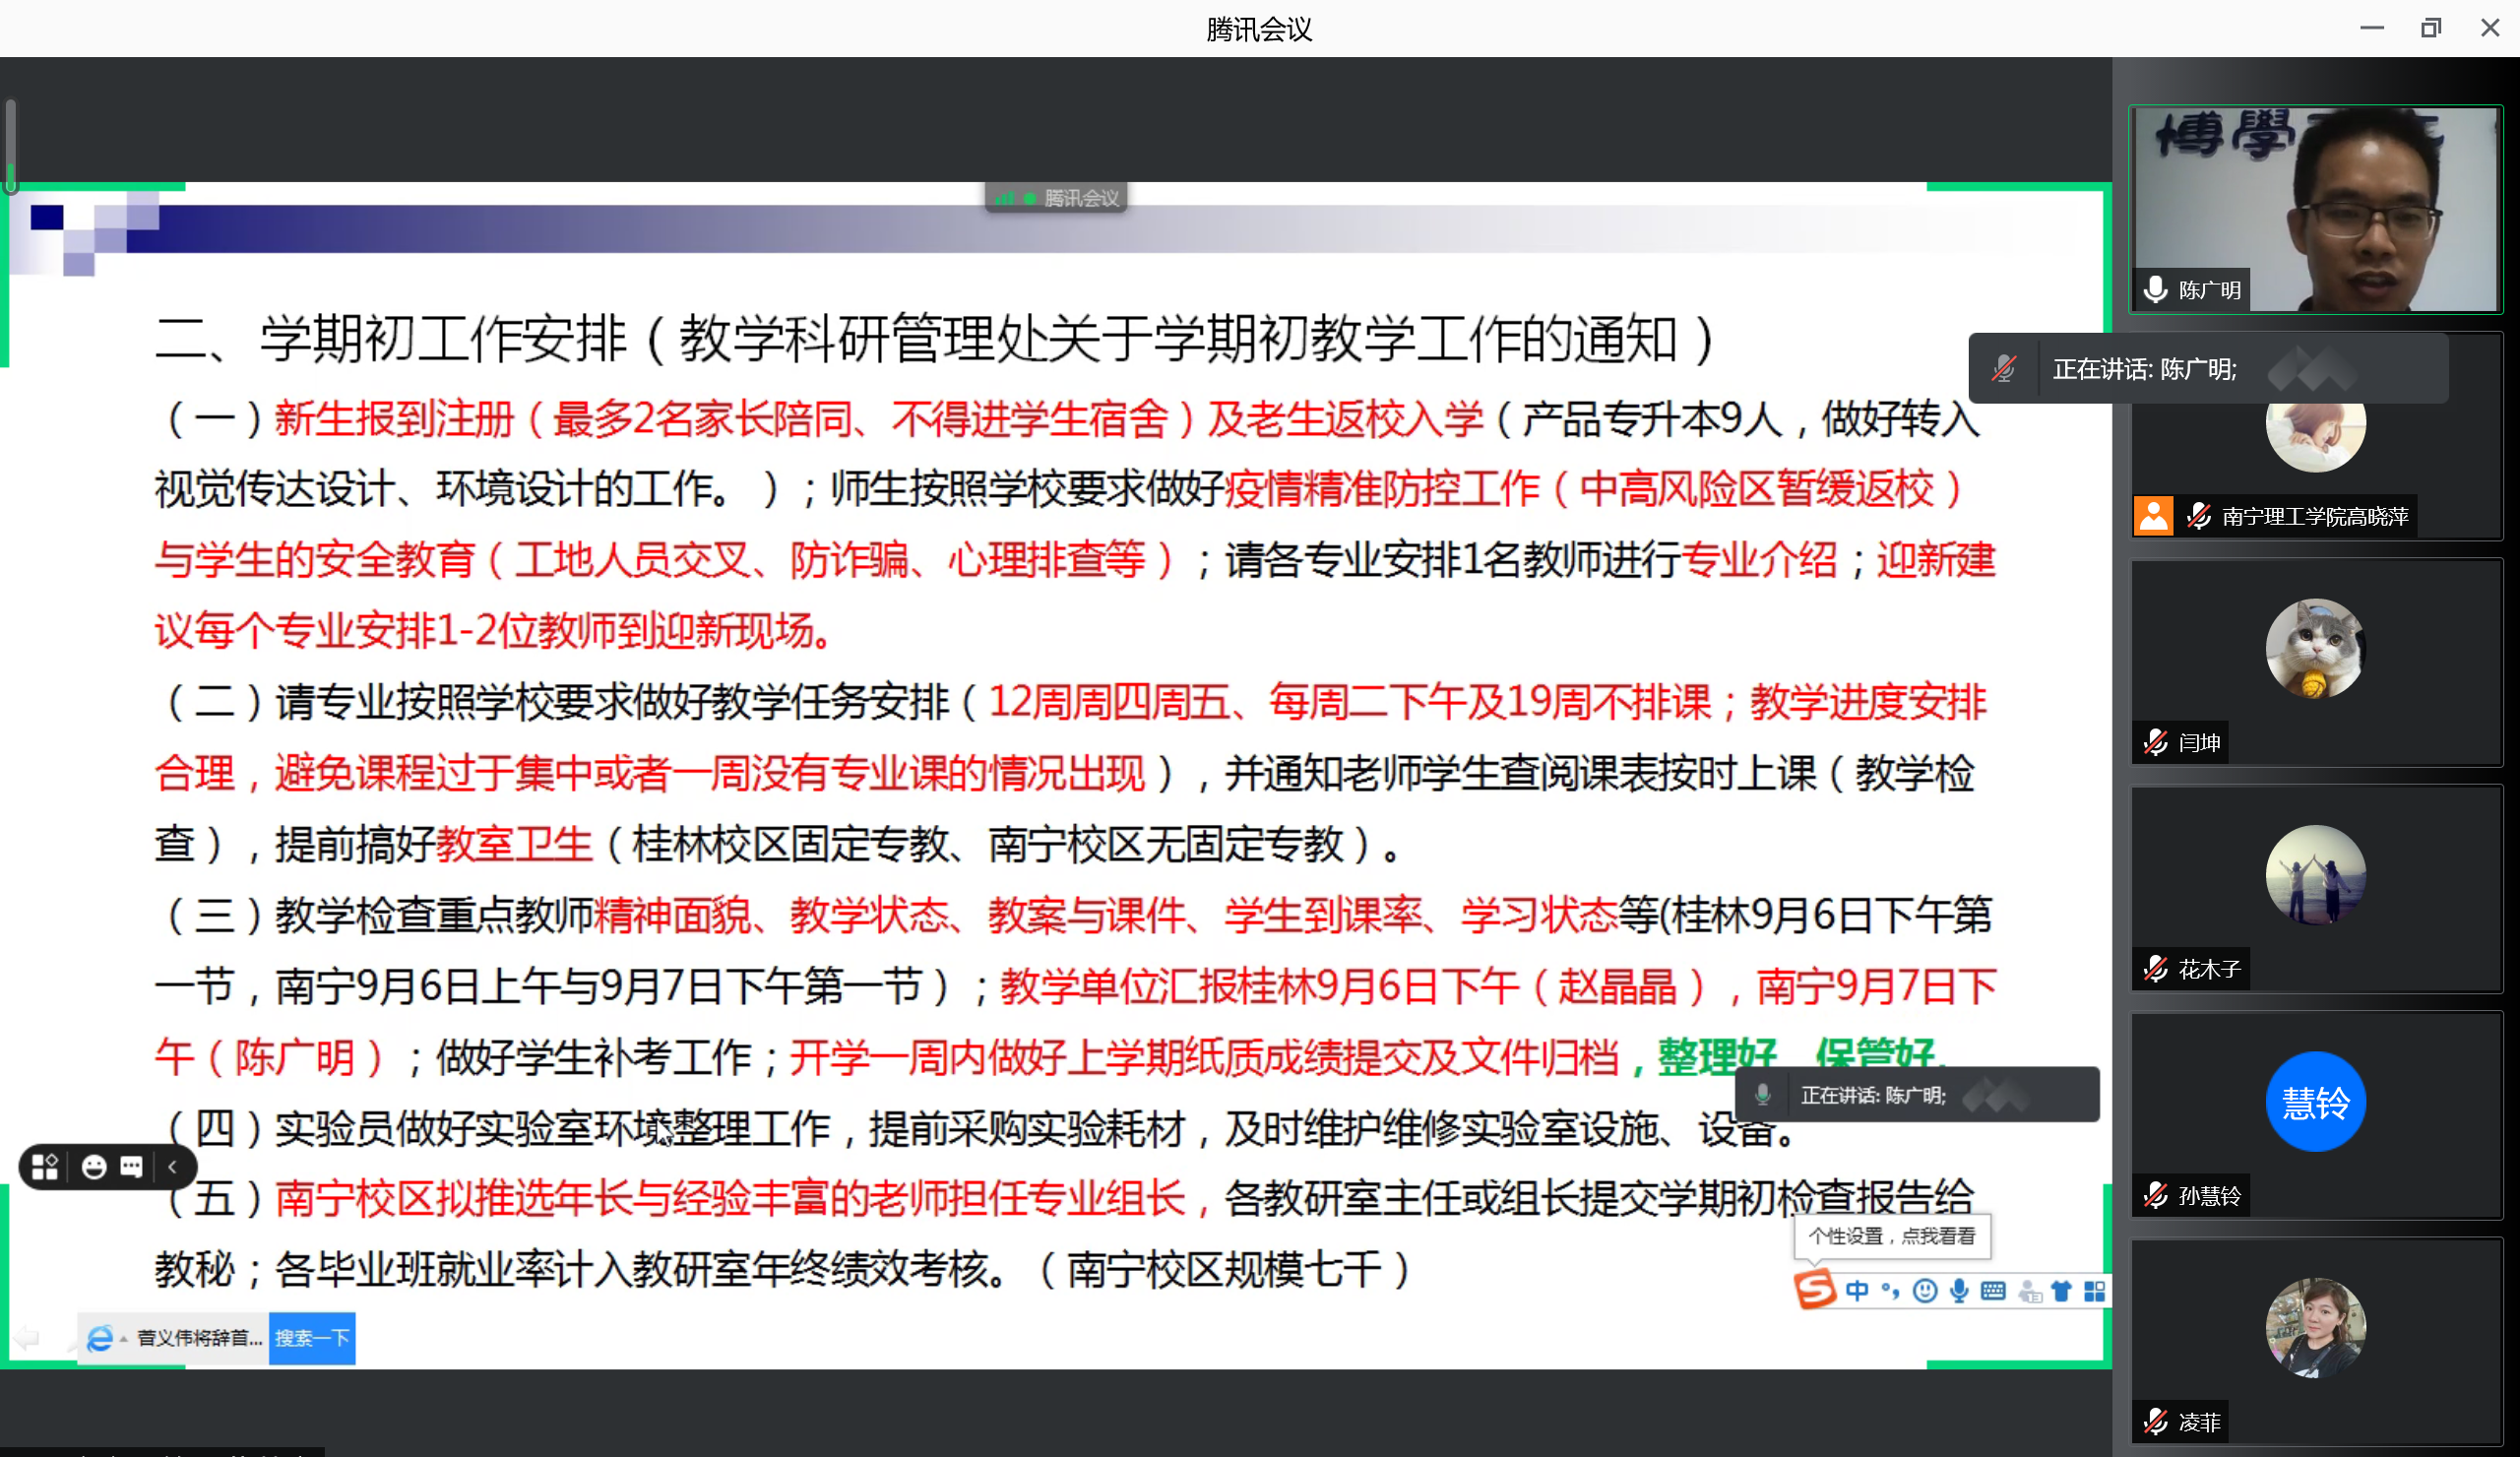Open the emoji reaction smiley button
Image resolution: width=2520 pixels, height=1457 pixels.
pos(94,1167)
